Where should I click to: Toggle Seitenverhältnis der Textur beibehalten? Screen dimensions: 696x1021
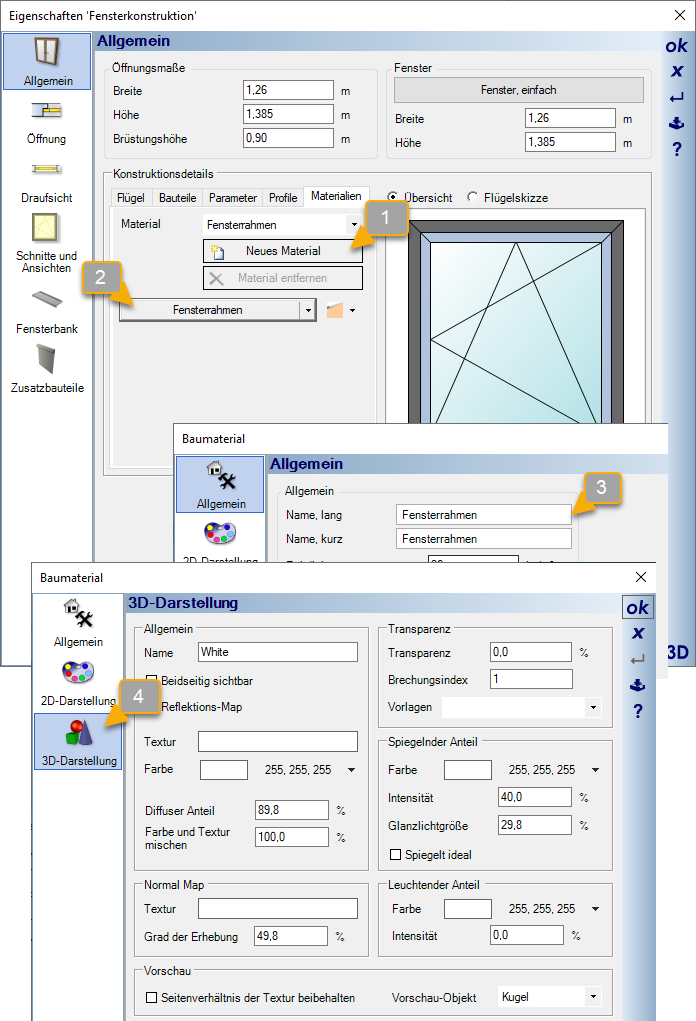pyautogui.click(x=152, y=998)
